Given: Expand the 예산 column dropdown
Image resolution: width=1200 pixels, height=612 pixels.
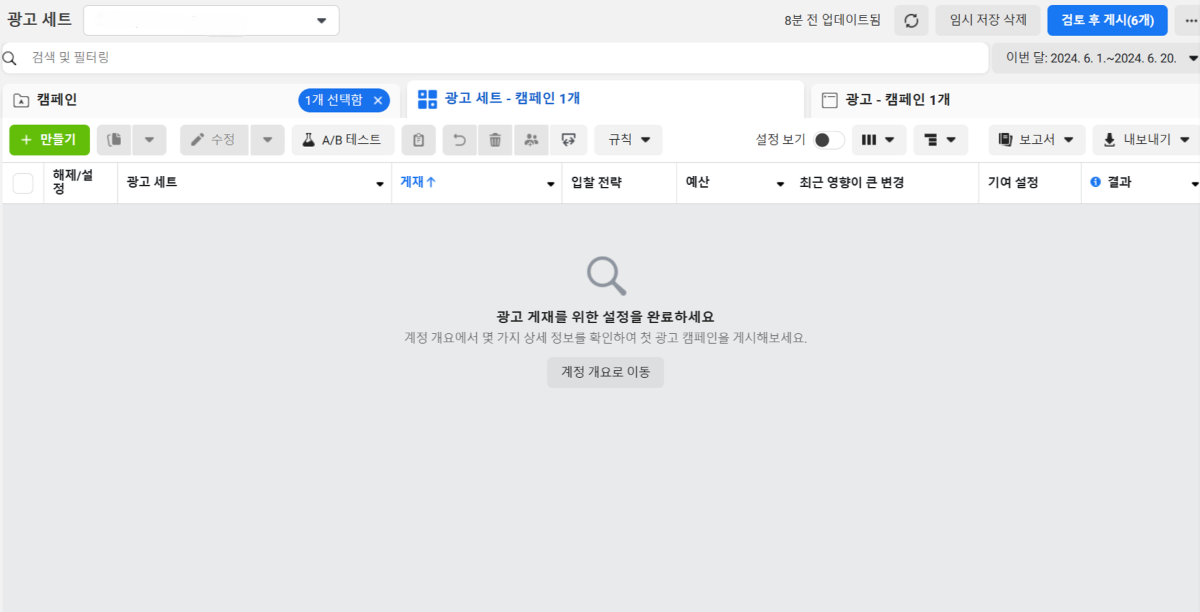Looking at the screenshot, I should click(779, 182).
